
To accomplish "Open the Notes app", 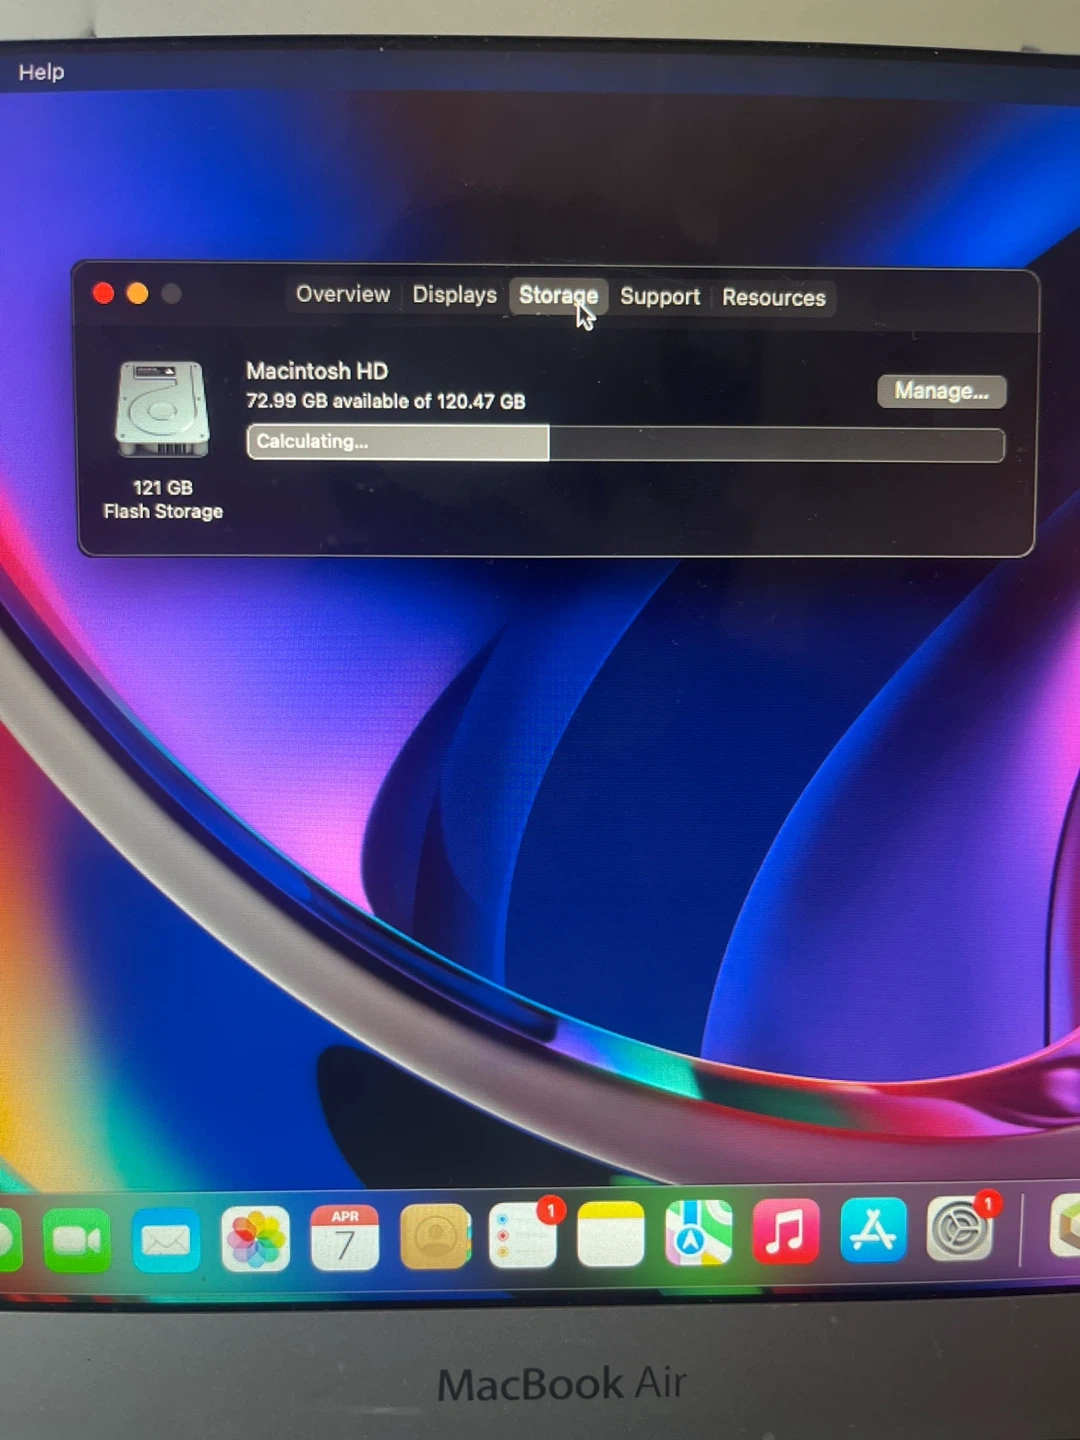I will (610, 1234).
